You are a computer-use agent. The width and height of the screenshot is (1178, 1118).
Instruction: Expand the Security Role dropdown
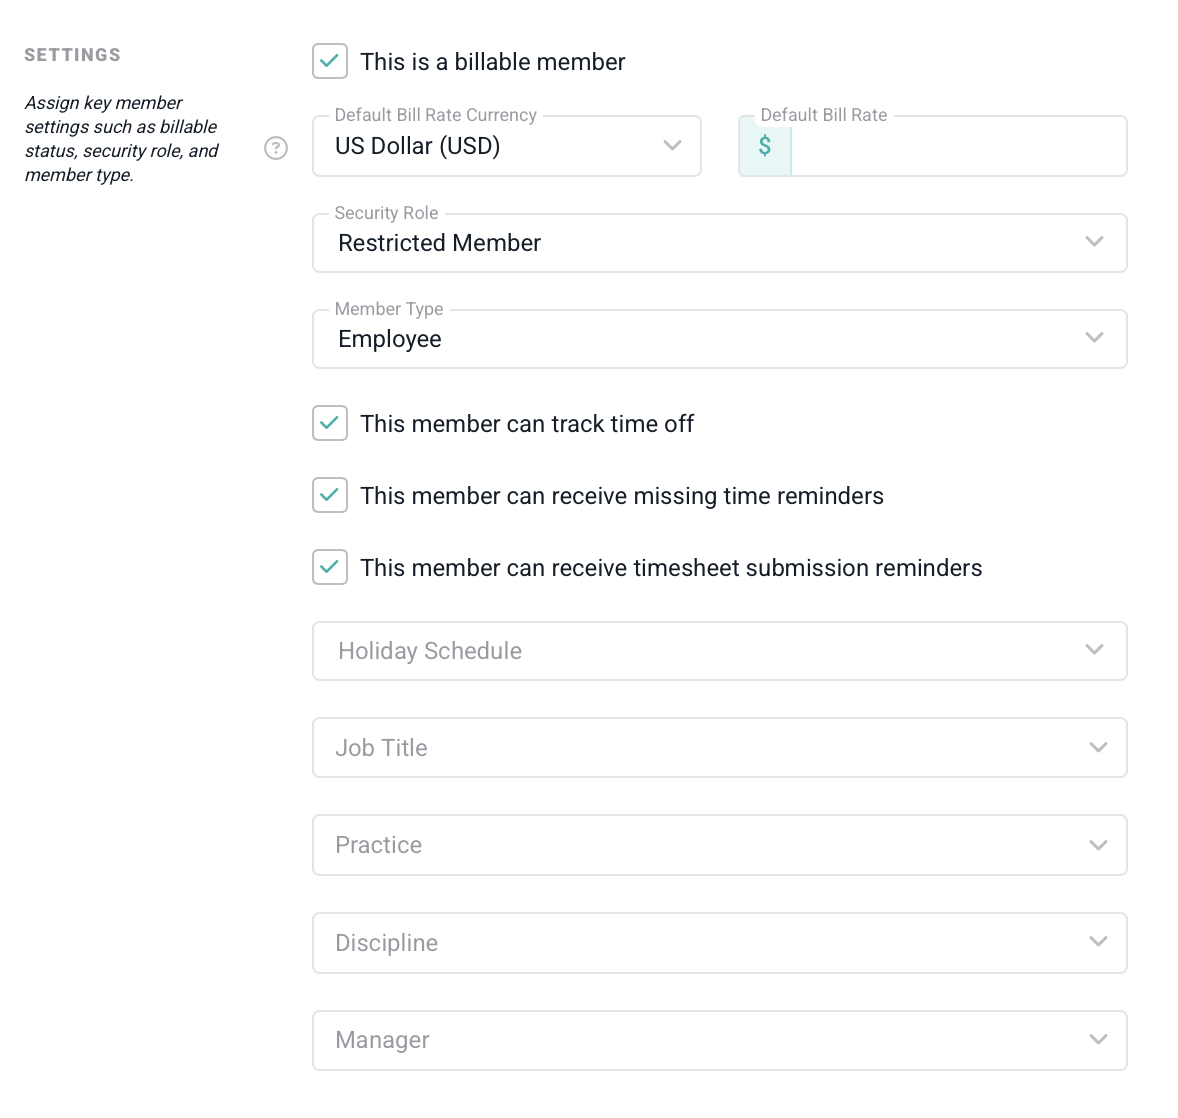click(x=719, y=243)
